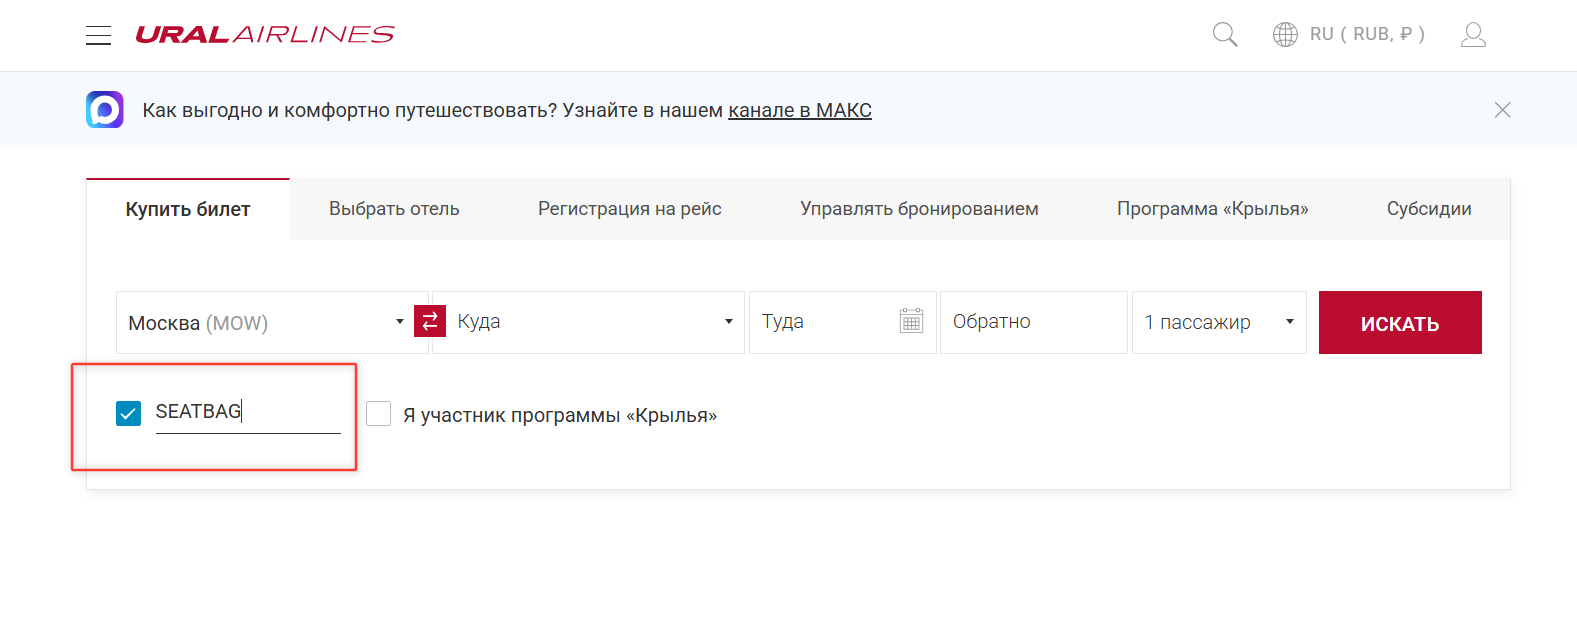This screenshot has width=1577, height=620.
Task: Open the user account profile icon
Action: (1473, 35)
